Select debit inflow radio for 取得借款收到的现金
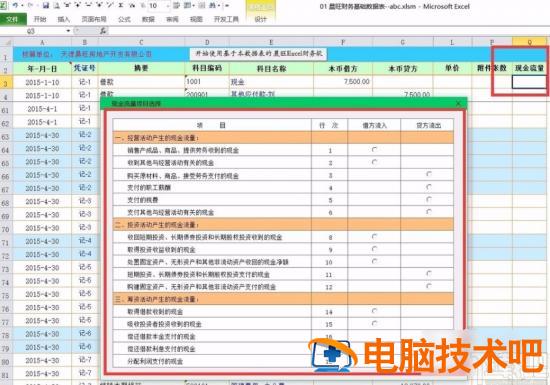The height and width of the screenshot is (385, 550). pos(374,311)
